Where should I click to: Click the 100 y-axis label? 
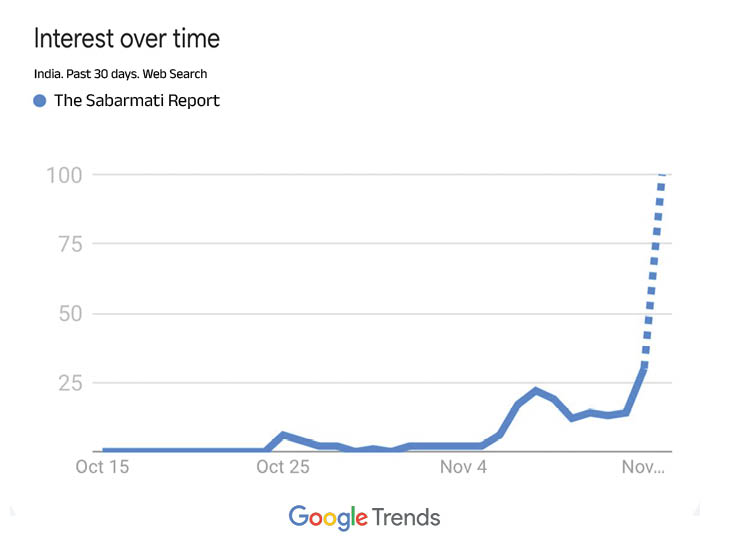pos(63,175)
